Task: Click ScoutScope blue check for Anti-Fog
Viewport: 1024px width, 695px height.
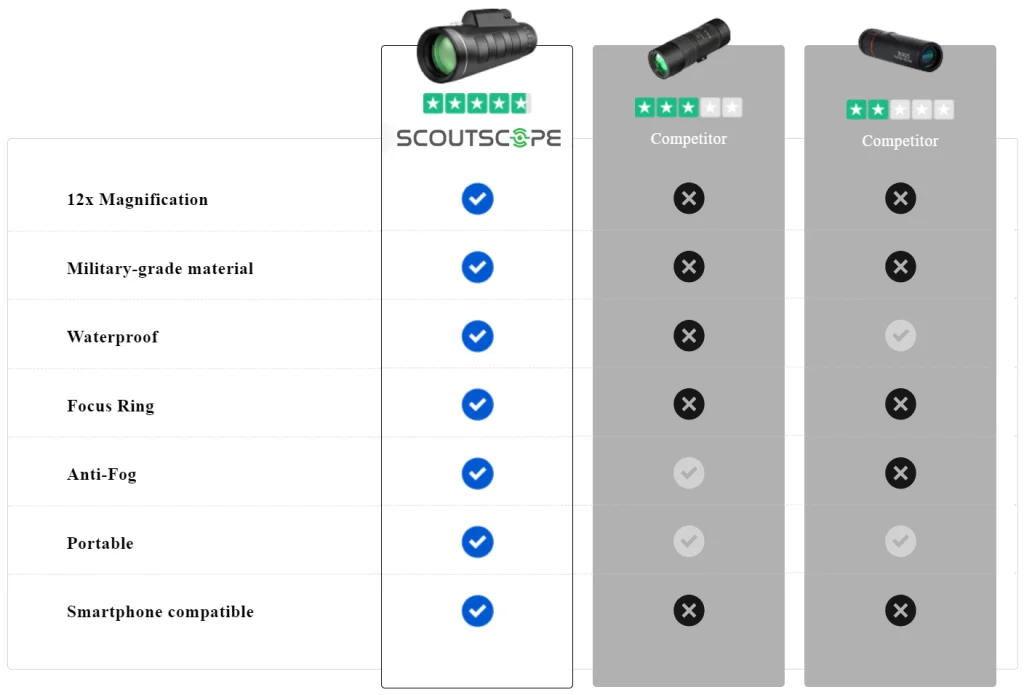Action: pos(477,474)
